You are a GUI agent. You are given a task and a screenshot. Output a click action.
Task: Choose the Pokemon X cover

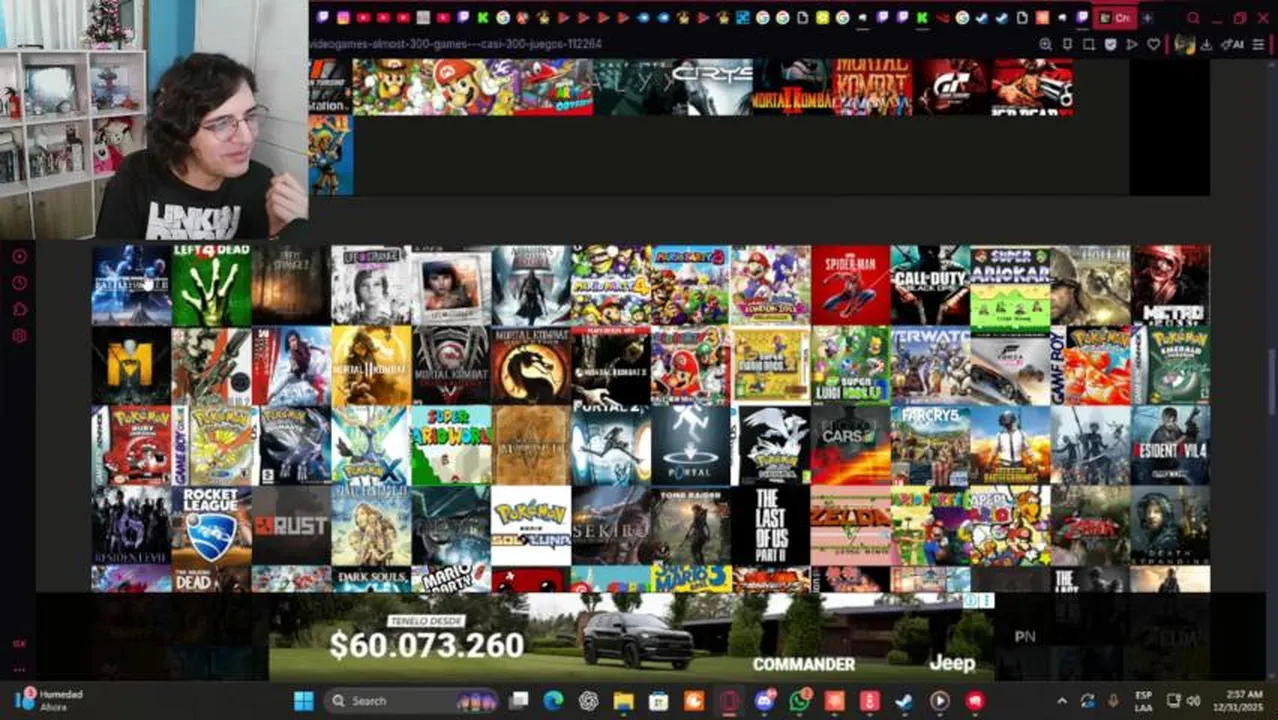pos(371,445)
